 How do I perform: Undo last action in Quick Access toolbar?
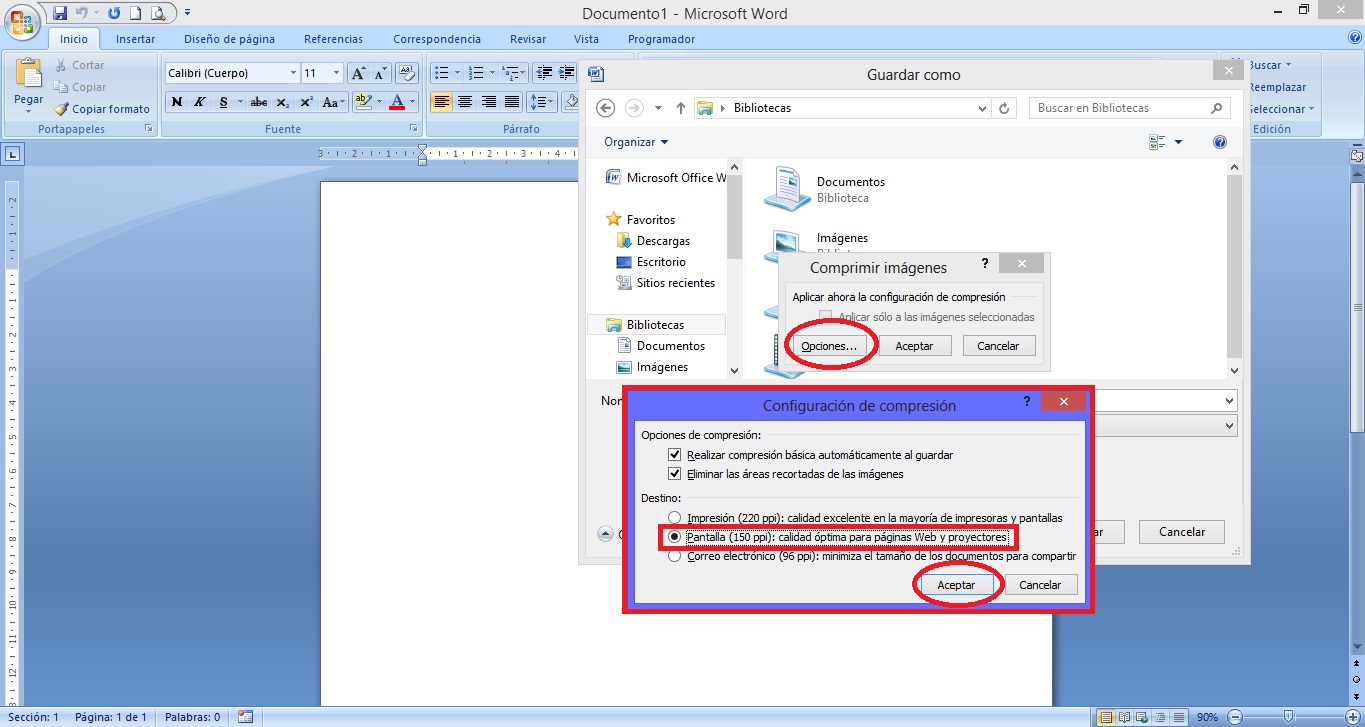coord(84,13)
